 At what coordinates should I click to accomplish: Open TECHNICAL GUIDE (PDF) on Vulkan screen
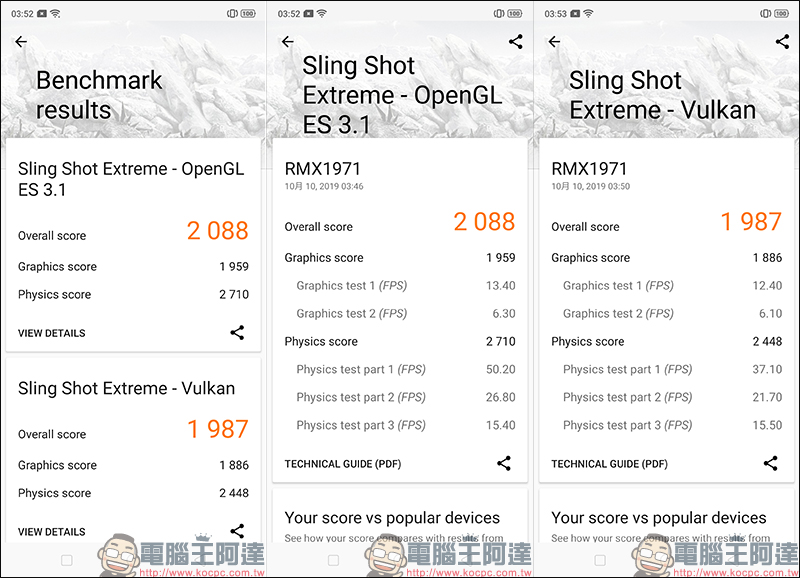coord(610,464)
